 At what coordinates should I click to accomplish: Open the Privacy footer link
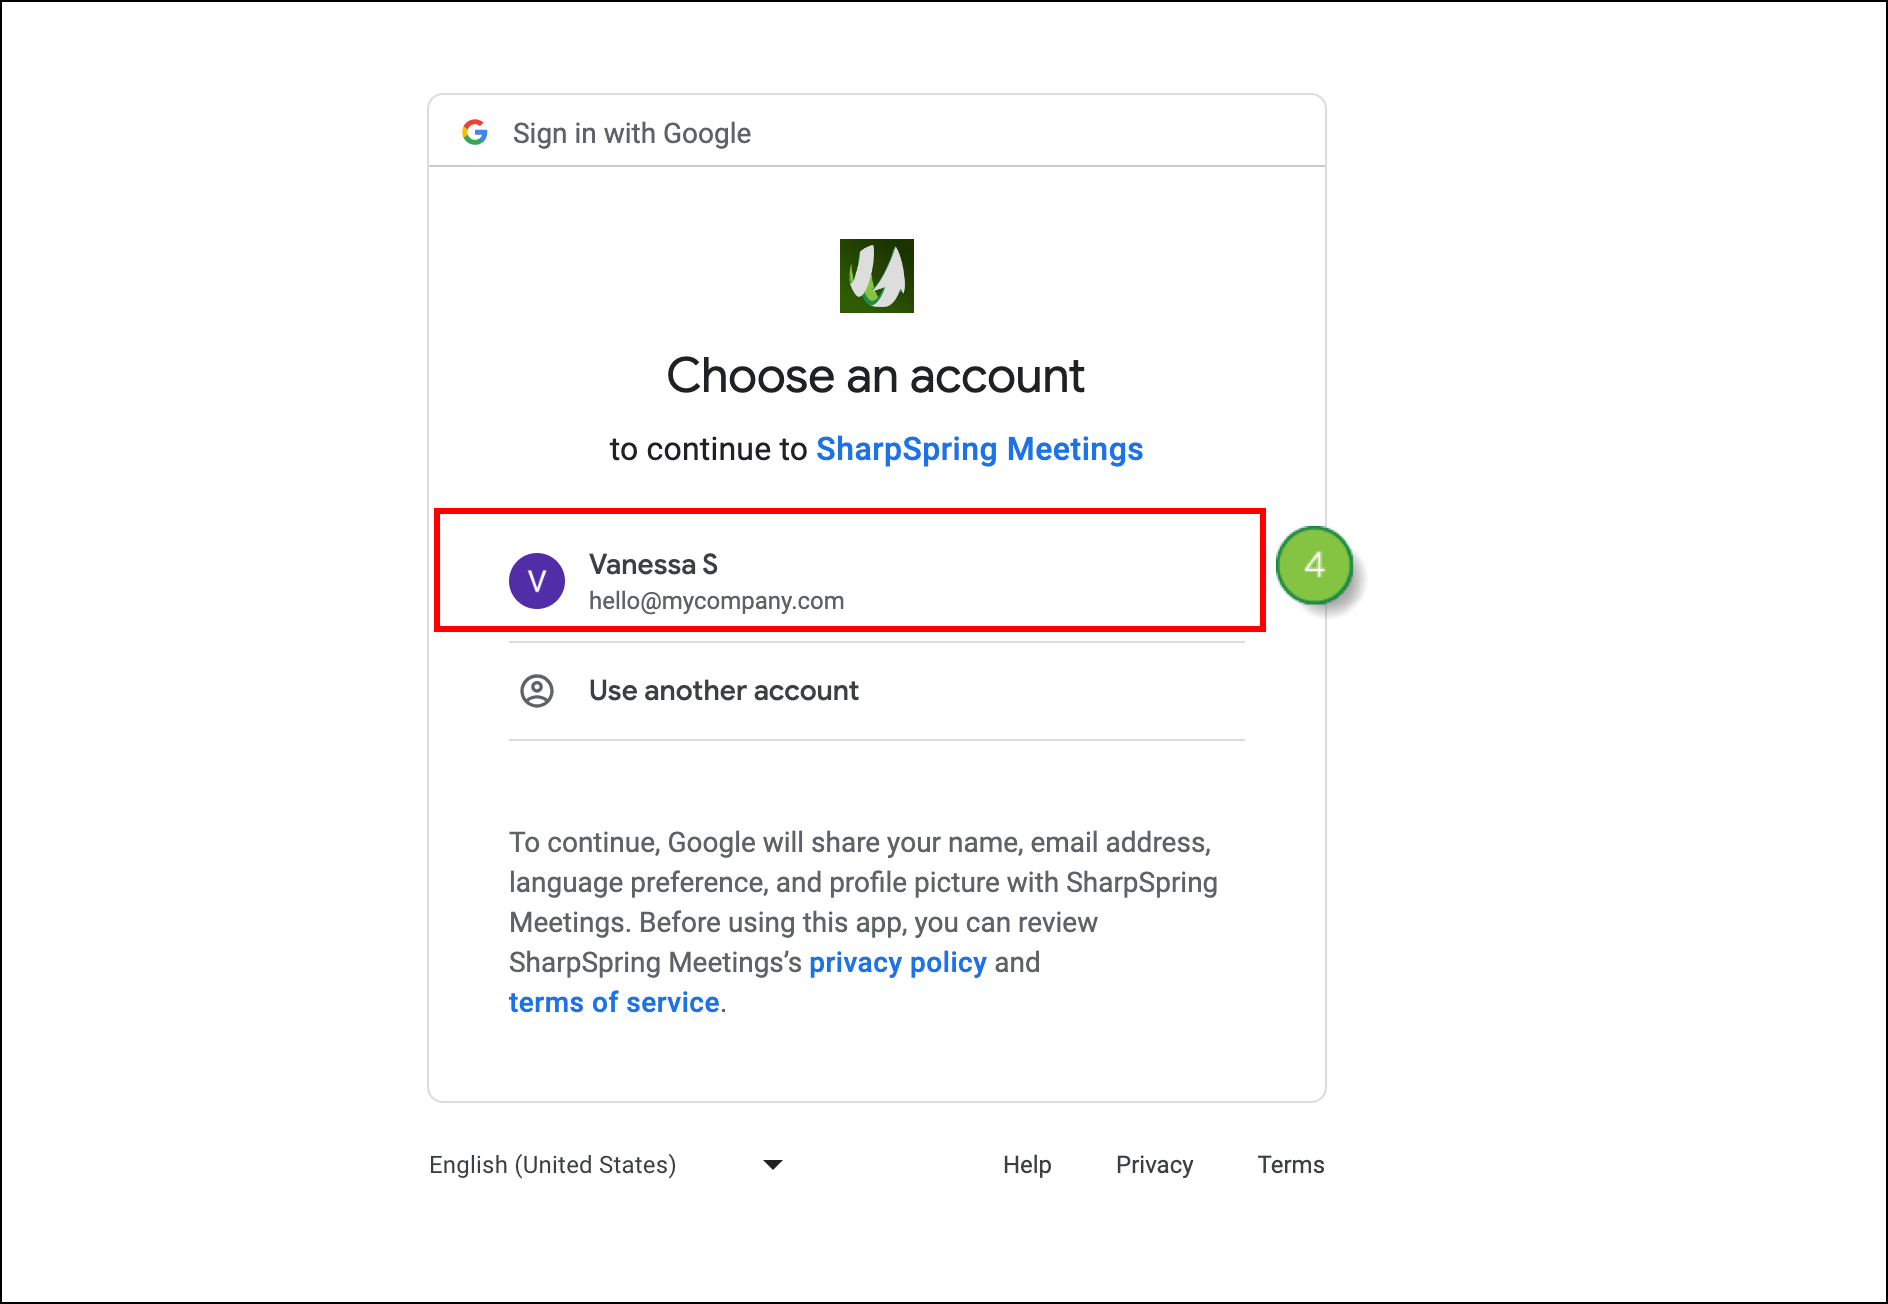click(1154, 1165)
